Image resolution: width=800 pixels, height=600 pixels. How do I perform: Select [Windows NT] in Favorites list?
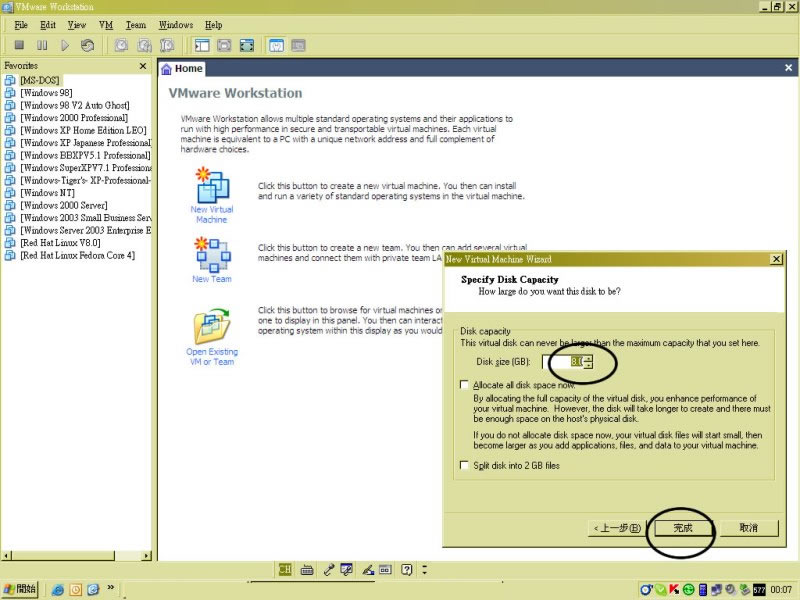[x=47, y=193]
